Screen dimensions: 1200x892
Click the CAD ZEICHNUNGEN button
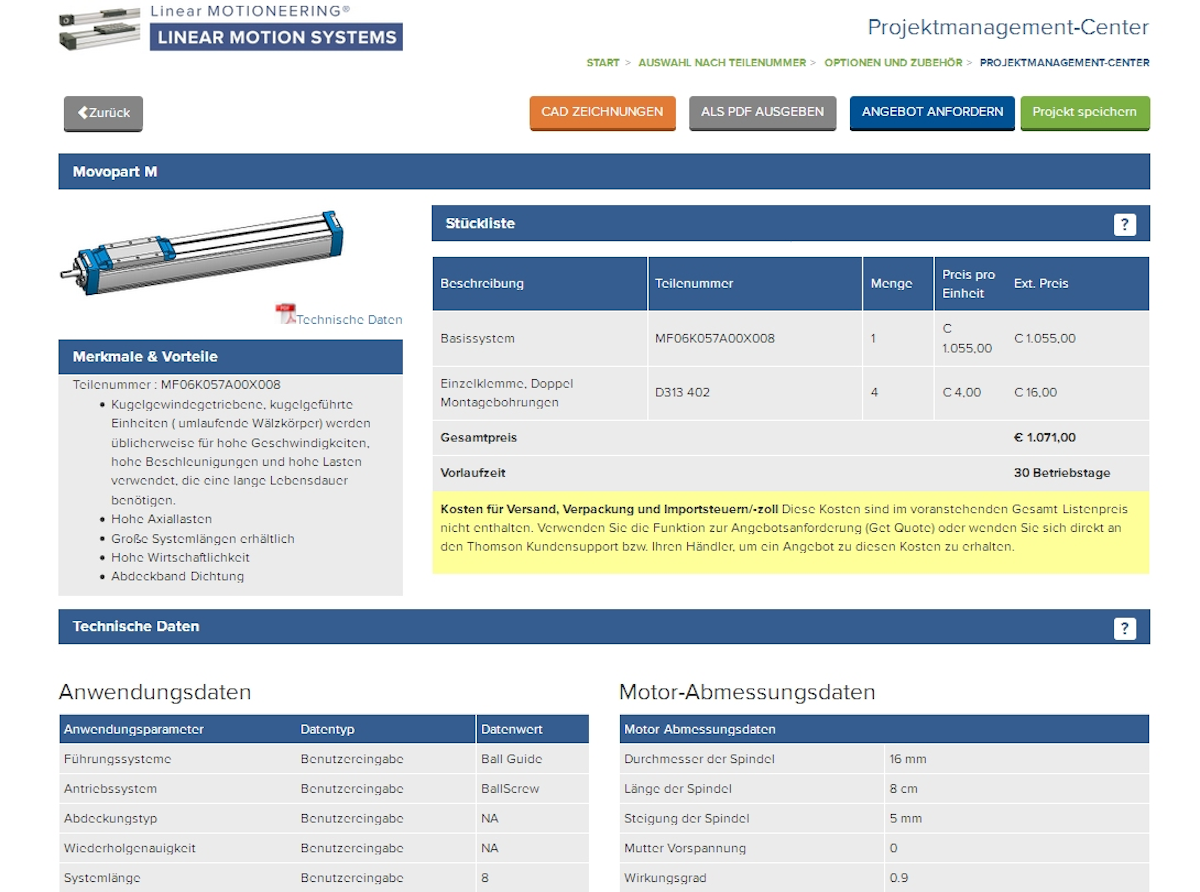pos(602,112)
